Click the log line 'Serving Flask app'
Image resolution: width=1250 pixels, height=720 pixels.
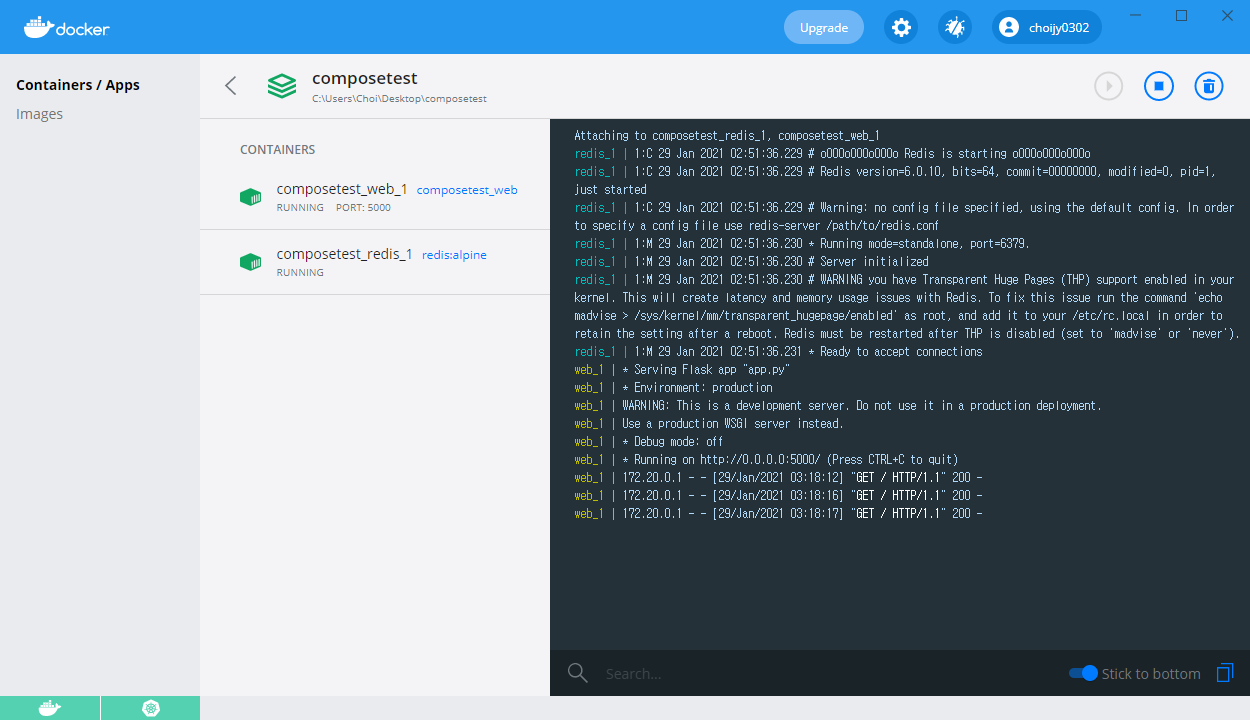[682, 370]
